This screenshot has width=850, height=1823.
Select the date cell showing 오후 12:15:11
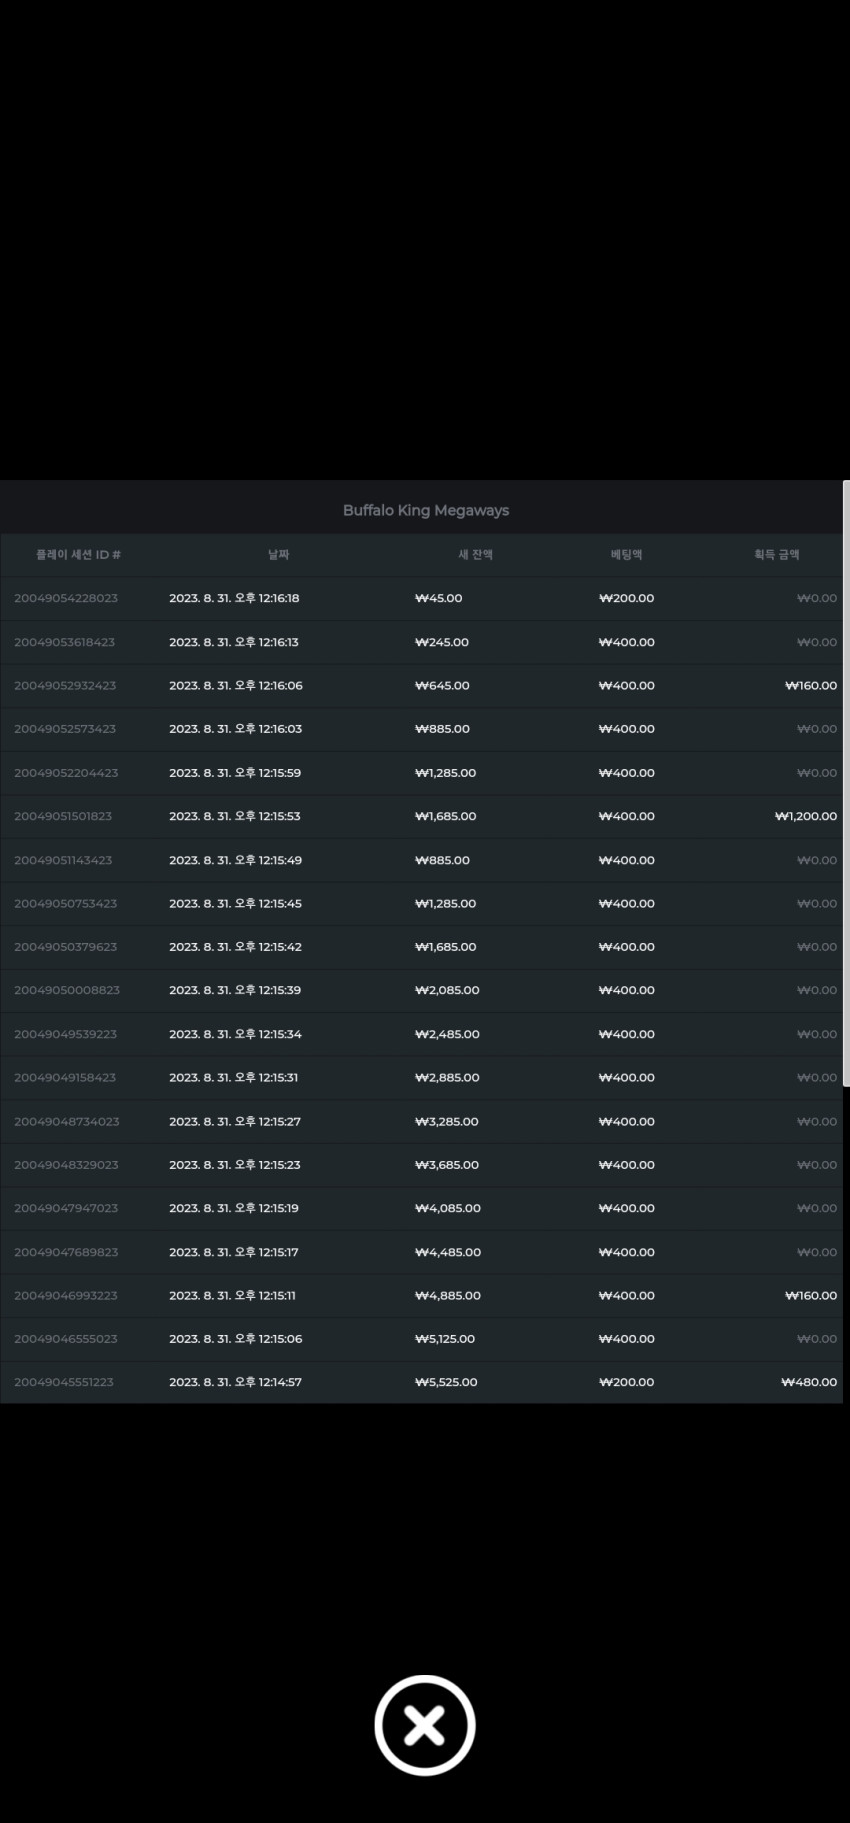233,1295
